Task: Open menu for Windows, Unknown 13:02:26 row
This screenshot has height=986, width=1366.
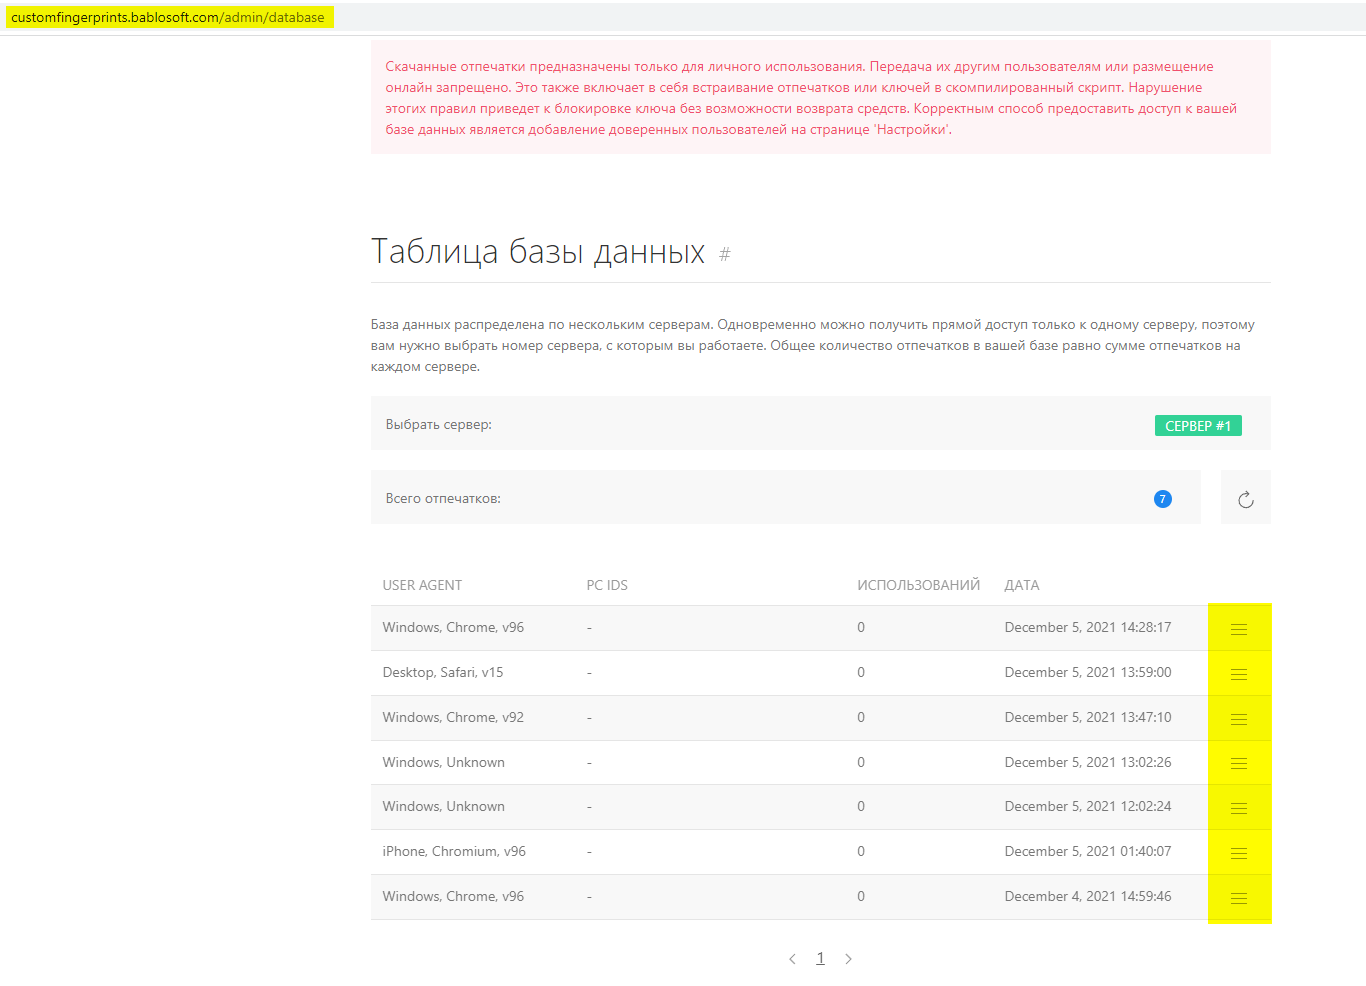Action: click(1238, 763)
